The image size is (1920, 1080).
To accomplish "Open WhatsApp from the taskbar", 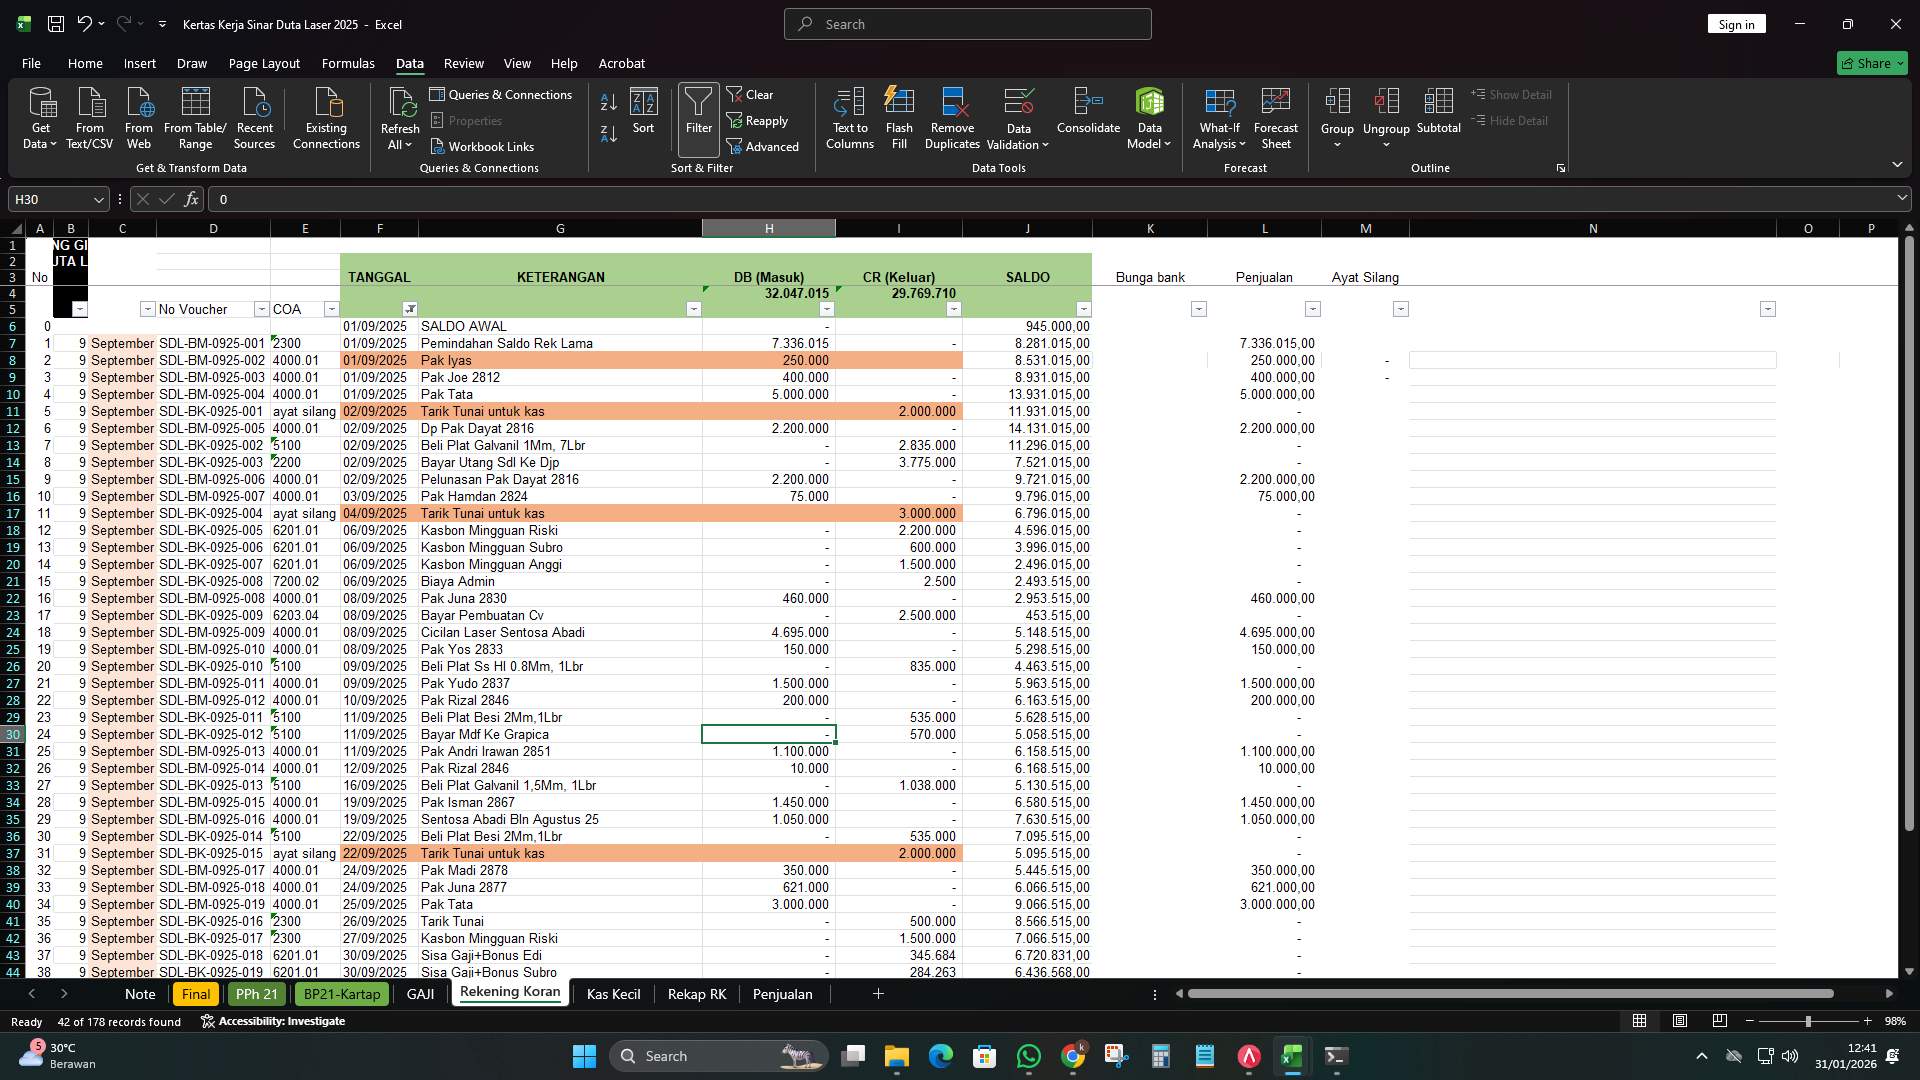I will pos(1029,1056).
